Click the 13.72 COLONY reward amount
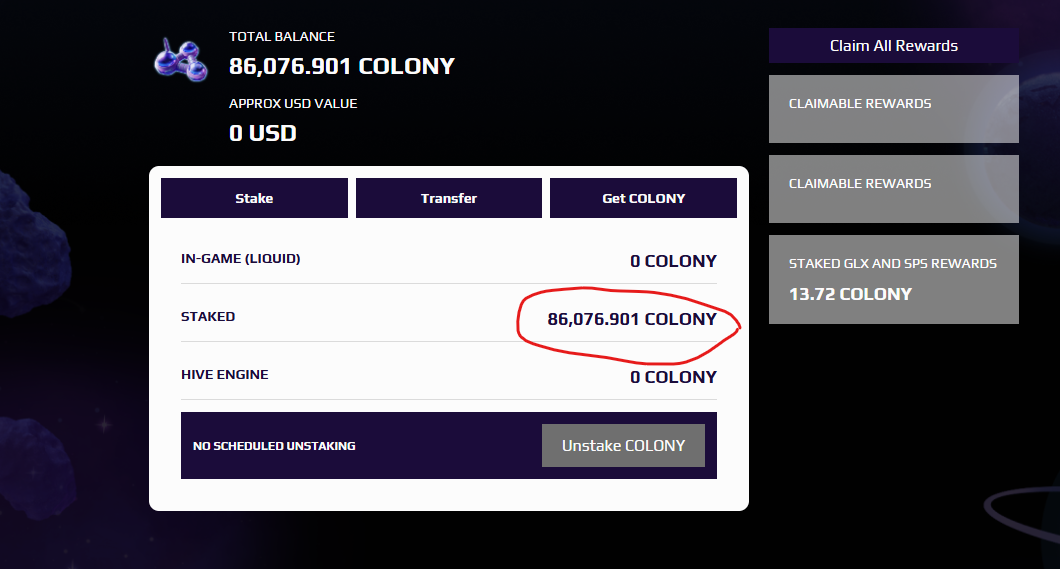Screen dimensions: 1060x569 coord(850,294)
